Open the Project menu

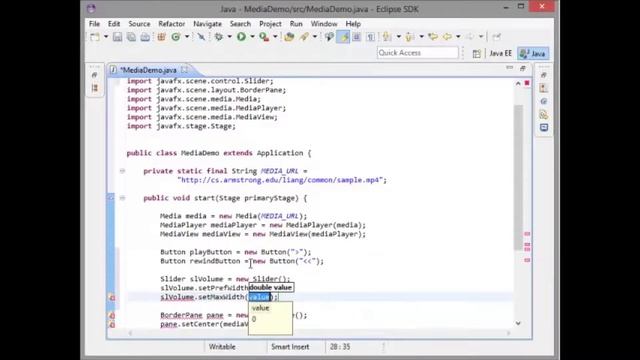point(270,24)
